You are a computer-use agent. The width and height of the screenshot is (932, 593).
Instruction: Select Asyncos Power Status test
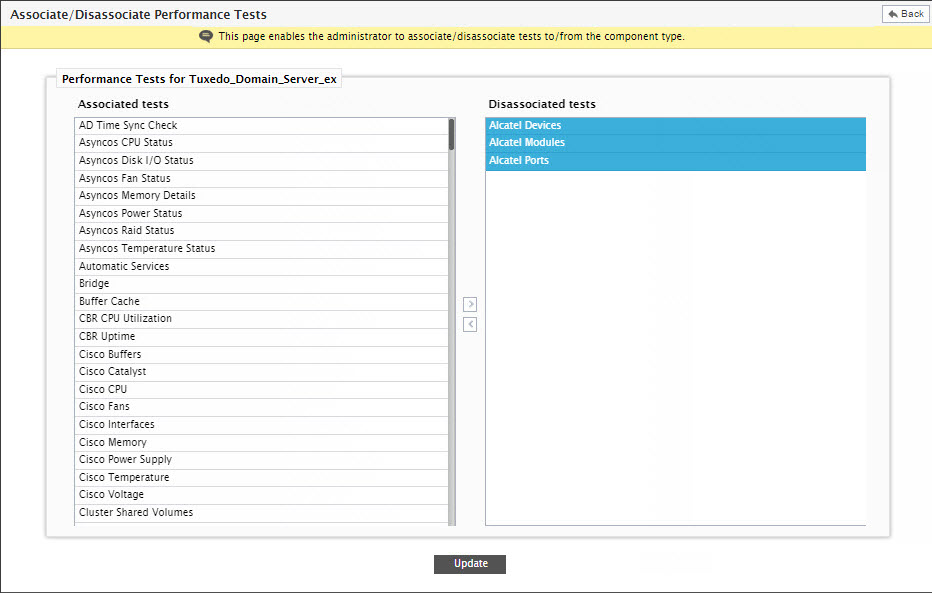tap(262, 213)
